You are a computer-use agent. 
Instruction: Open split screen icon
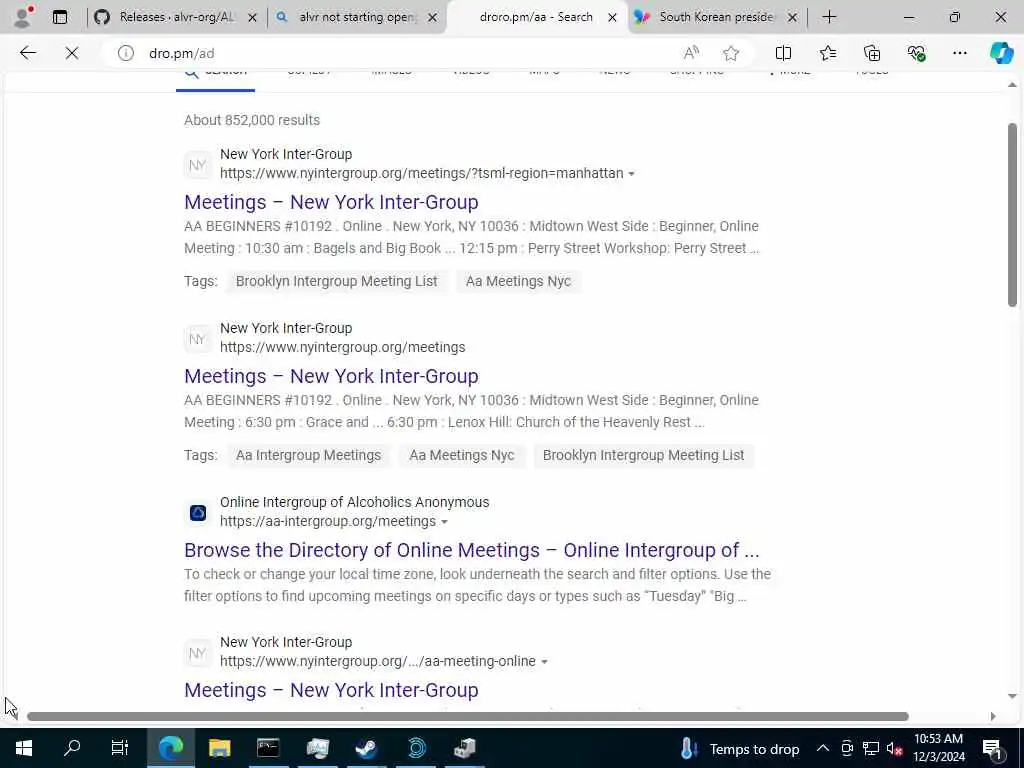tap(783, 53)
